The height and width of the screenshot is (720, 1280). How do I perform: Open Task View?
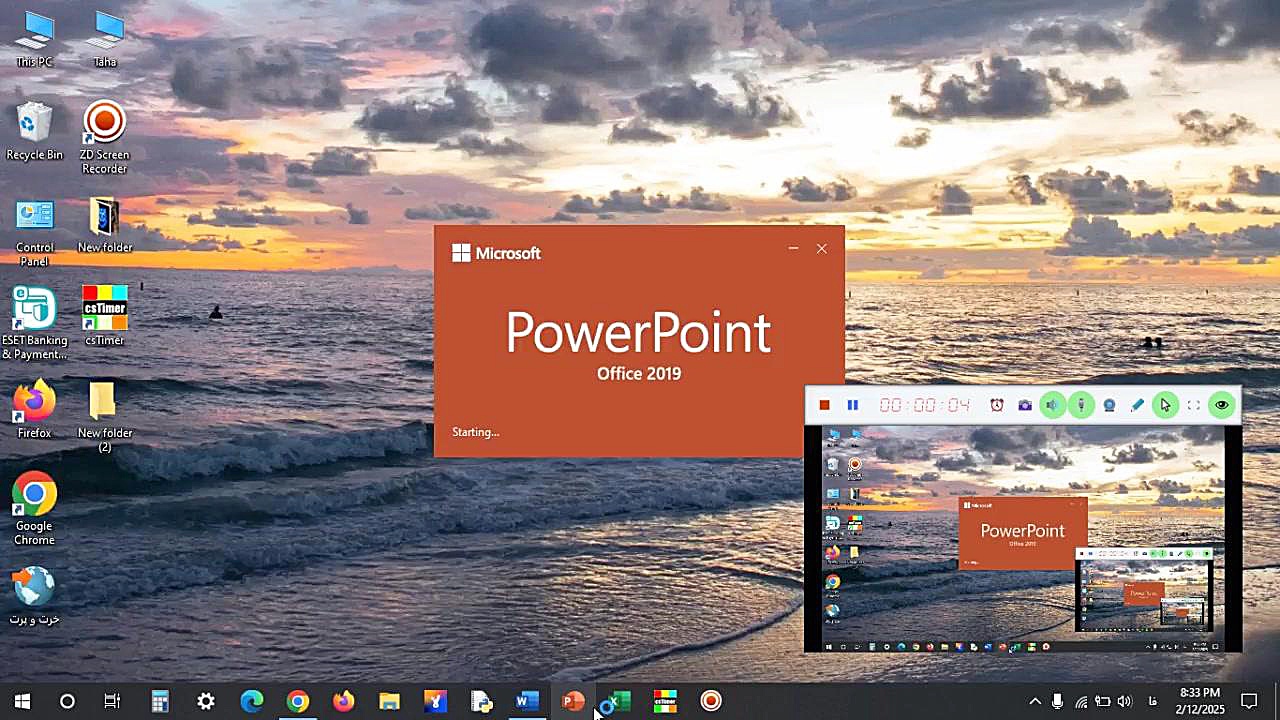112,701
